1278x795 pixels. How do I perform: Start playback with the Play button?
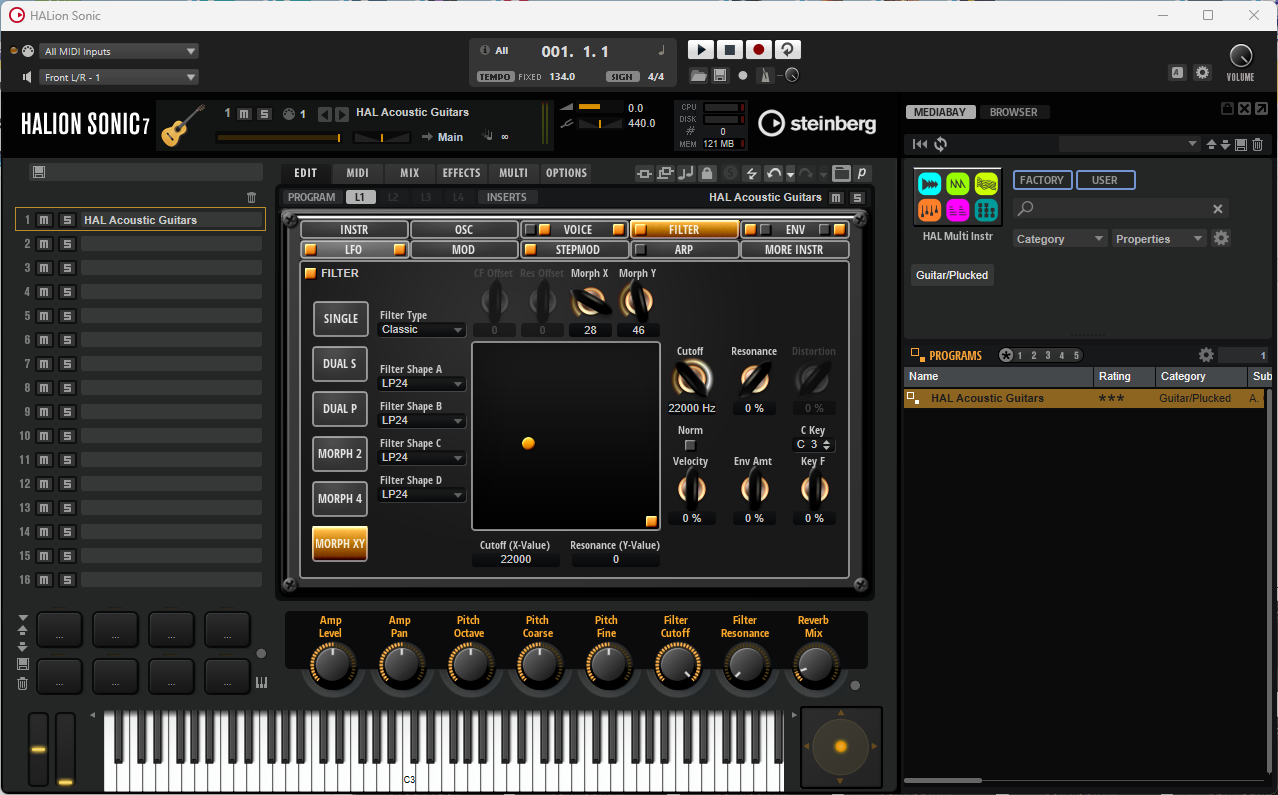coord(701,50)
